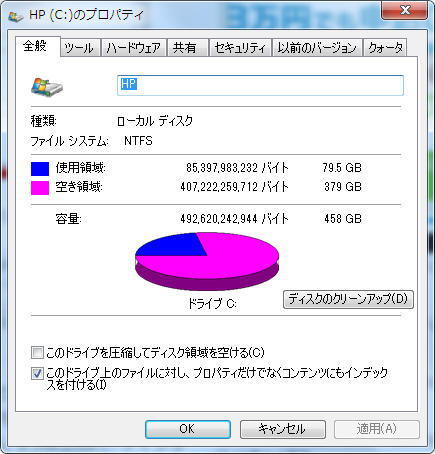Image resolution: width=435 pixels, height=454 pixels.
Task: Click the drive C: pie chart
Action: (x=207, y=261)
